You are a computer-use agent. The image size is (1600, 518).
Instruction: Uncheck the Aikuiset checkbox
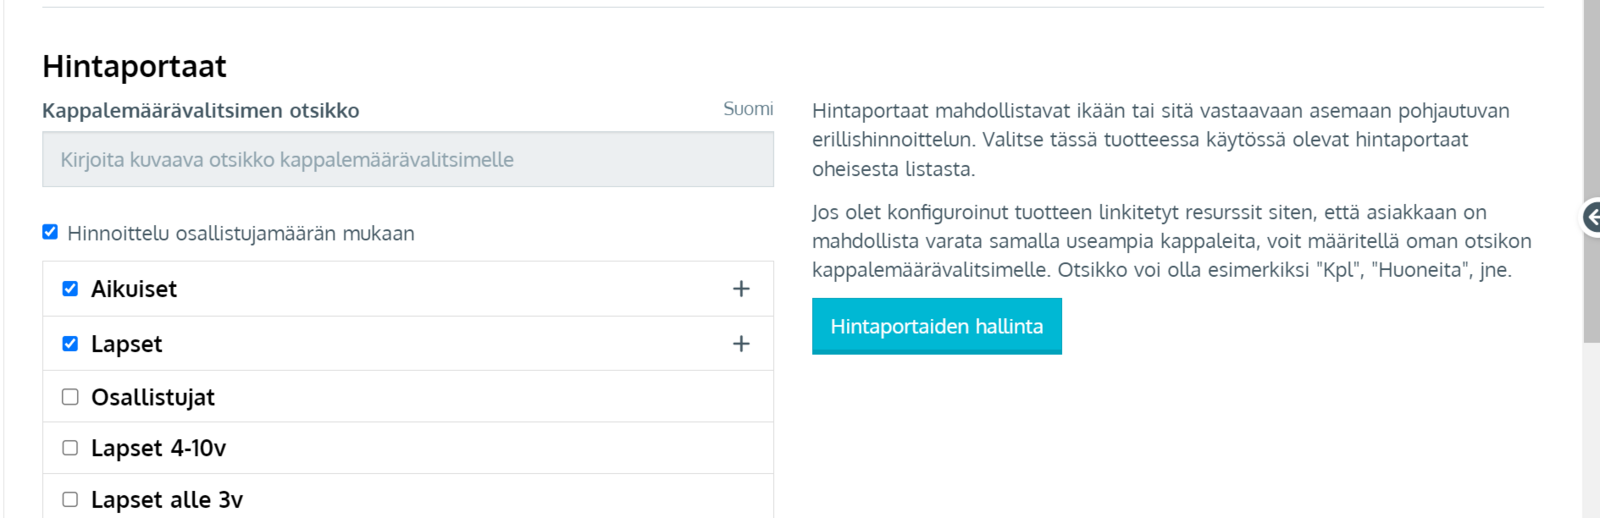pyautogui.click(x=70, y=289)
